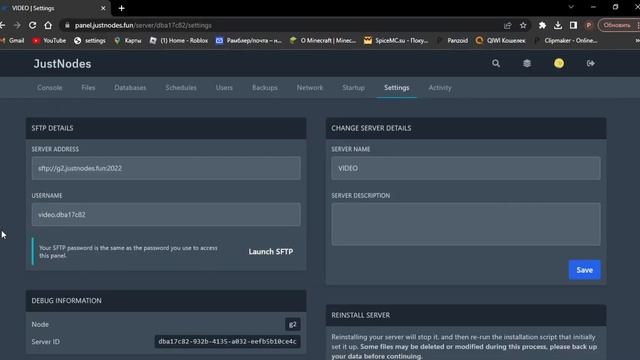Open the browser extensions puzzle icon
This screenshot has height=360, width=640.
[542, 25]
